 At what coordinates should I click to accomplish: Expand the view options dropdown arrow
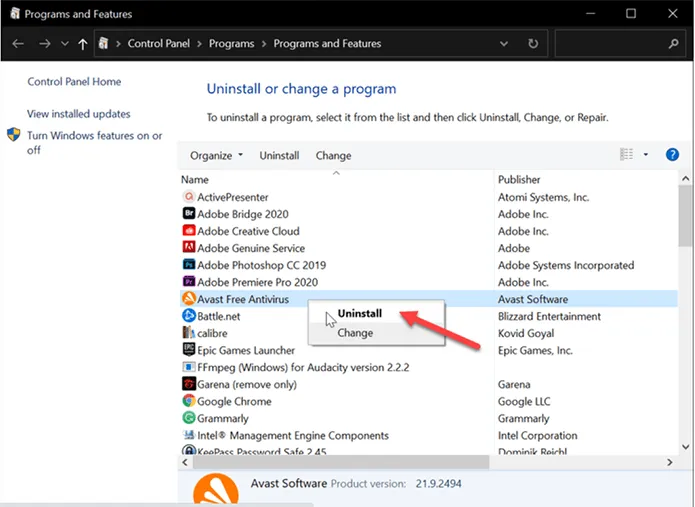[x=645, y=155]
